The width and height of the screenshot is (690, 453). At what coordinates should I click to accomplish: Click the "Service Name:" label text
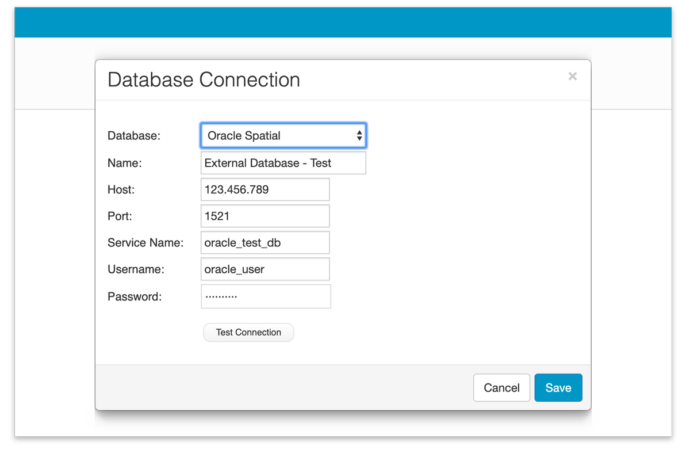145,243
